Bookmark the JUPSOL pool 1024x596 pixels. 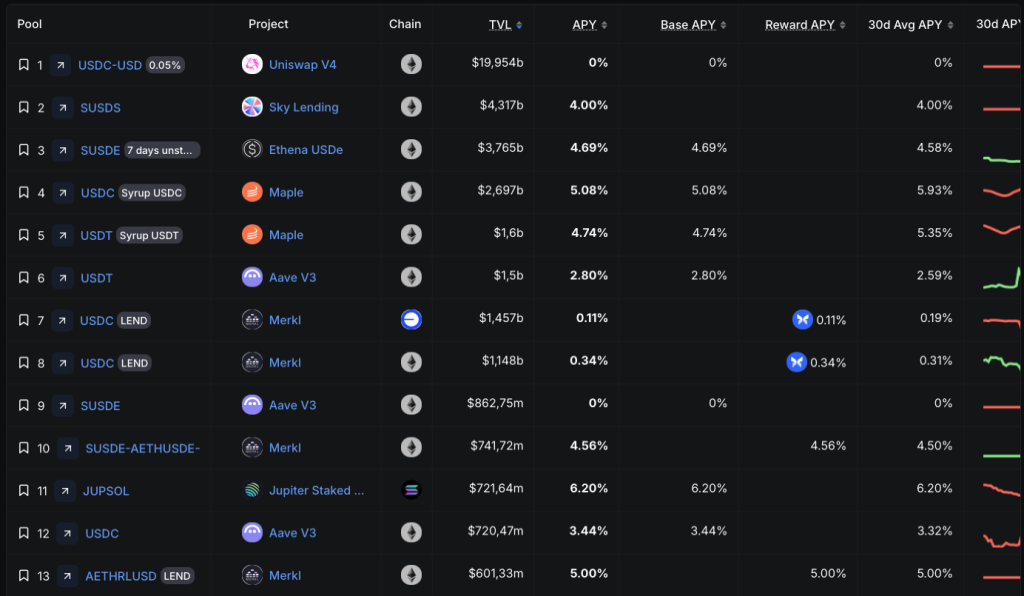pos(24,490)
